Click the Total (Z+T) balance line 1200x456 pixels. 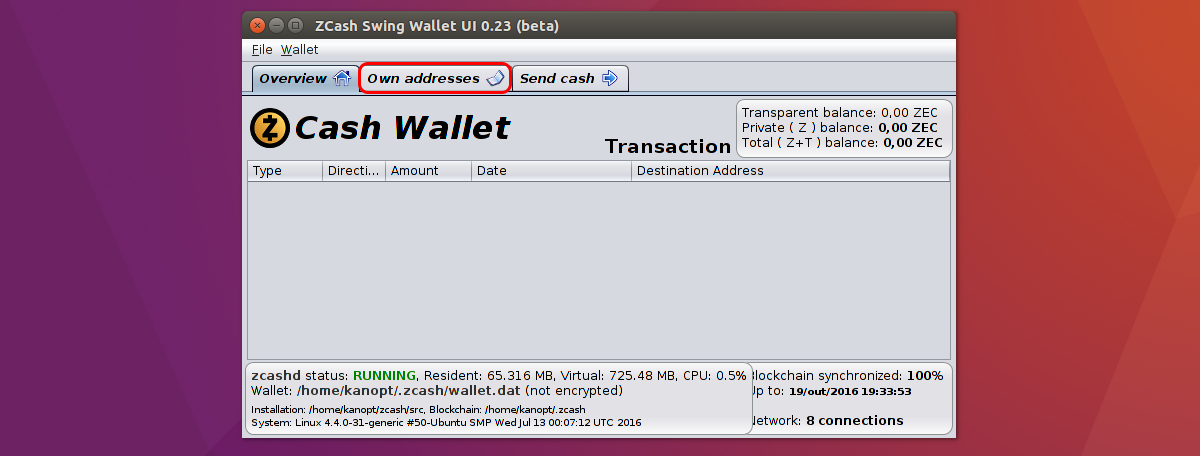tap(842, 143)
